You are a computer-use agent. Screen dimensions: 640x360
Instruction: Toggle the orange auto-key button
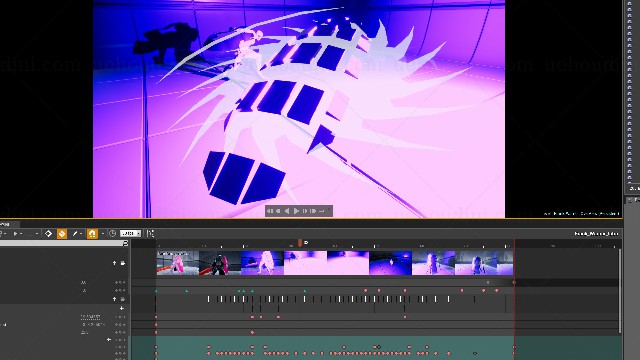coord(62,233)
